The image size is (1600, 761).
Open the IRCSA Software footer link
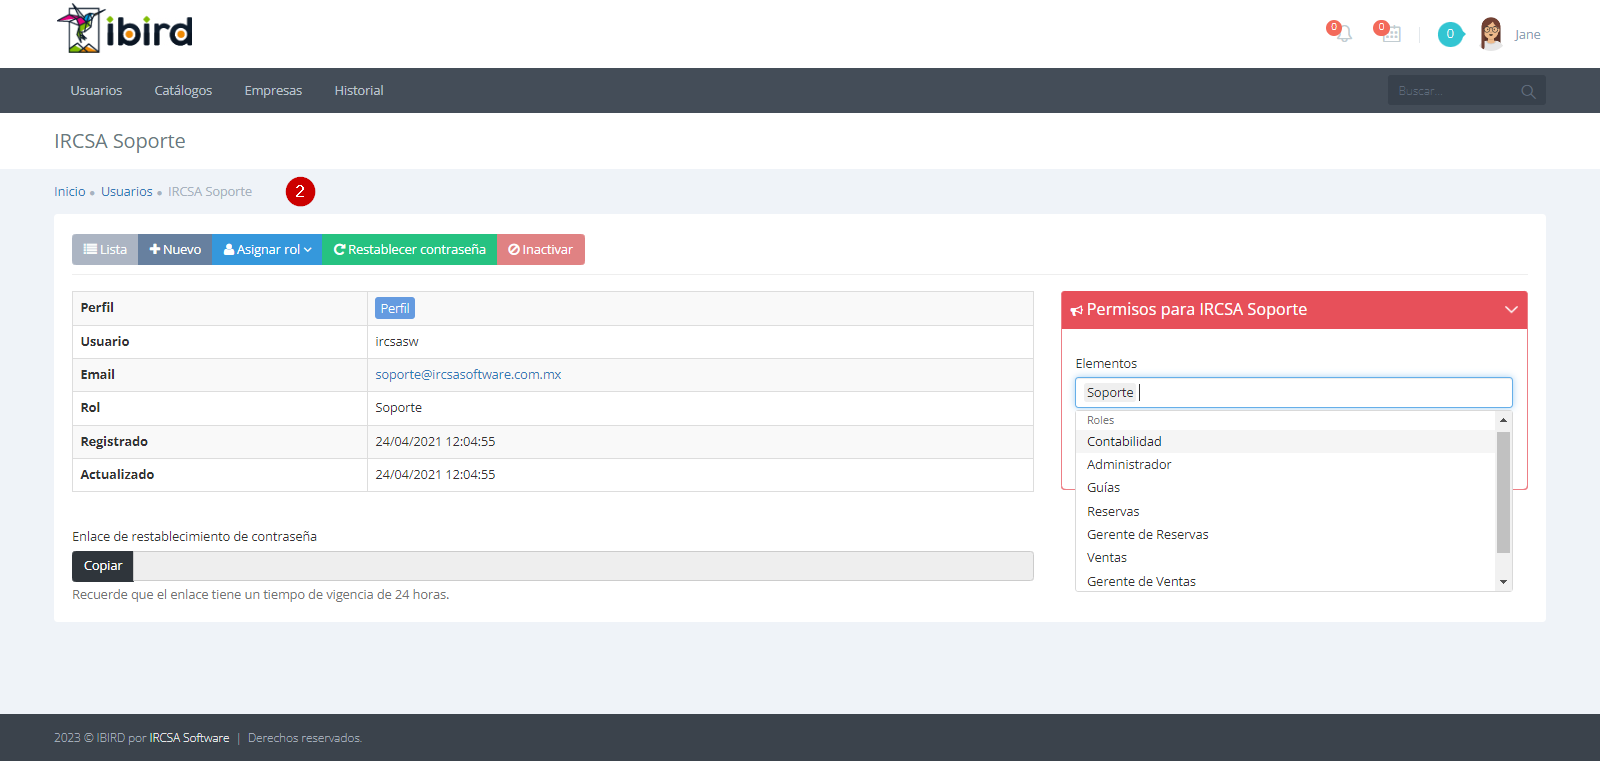(x=189, y=738)
